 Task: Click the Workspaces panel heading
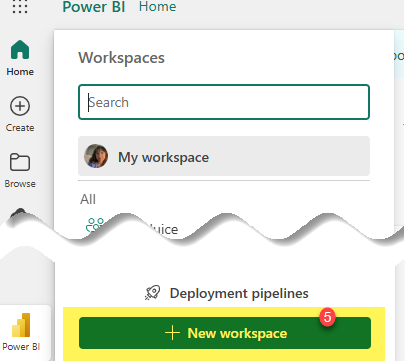click(121, 58)
